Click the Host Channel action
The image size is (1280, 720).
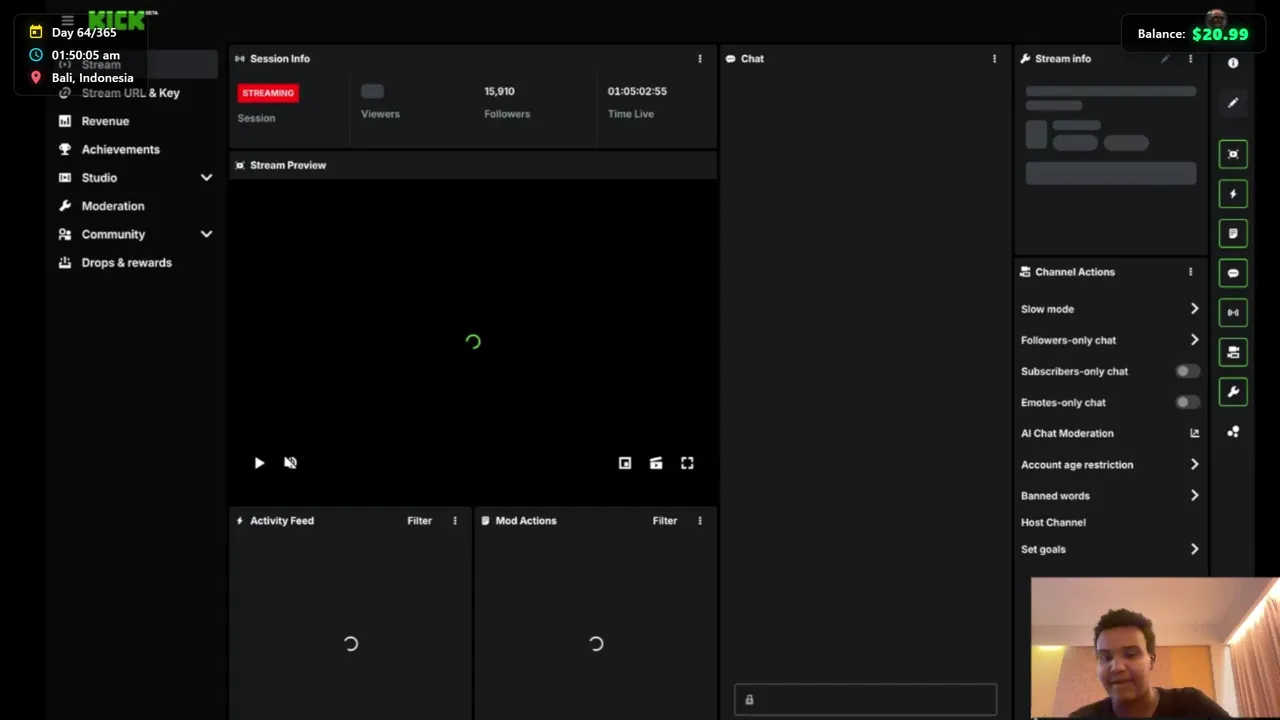click(1053, 522)
